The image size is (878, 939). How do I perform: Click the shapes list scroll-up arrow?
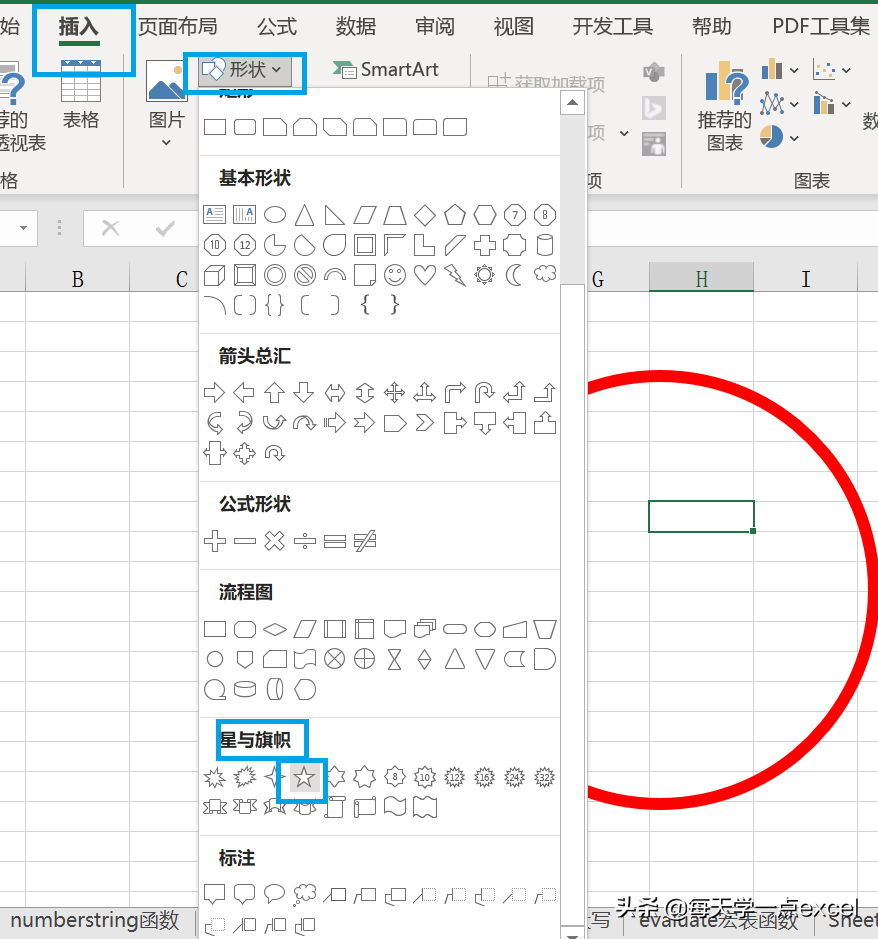point(573,103)
